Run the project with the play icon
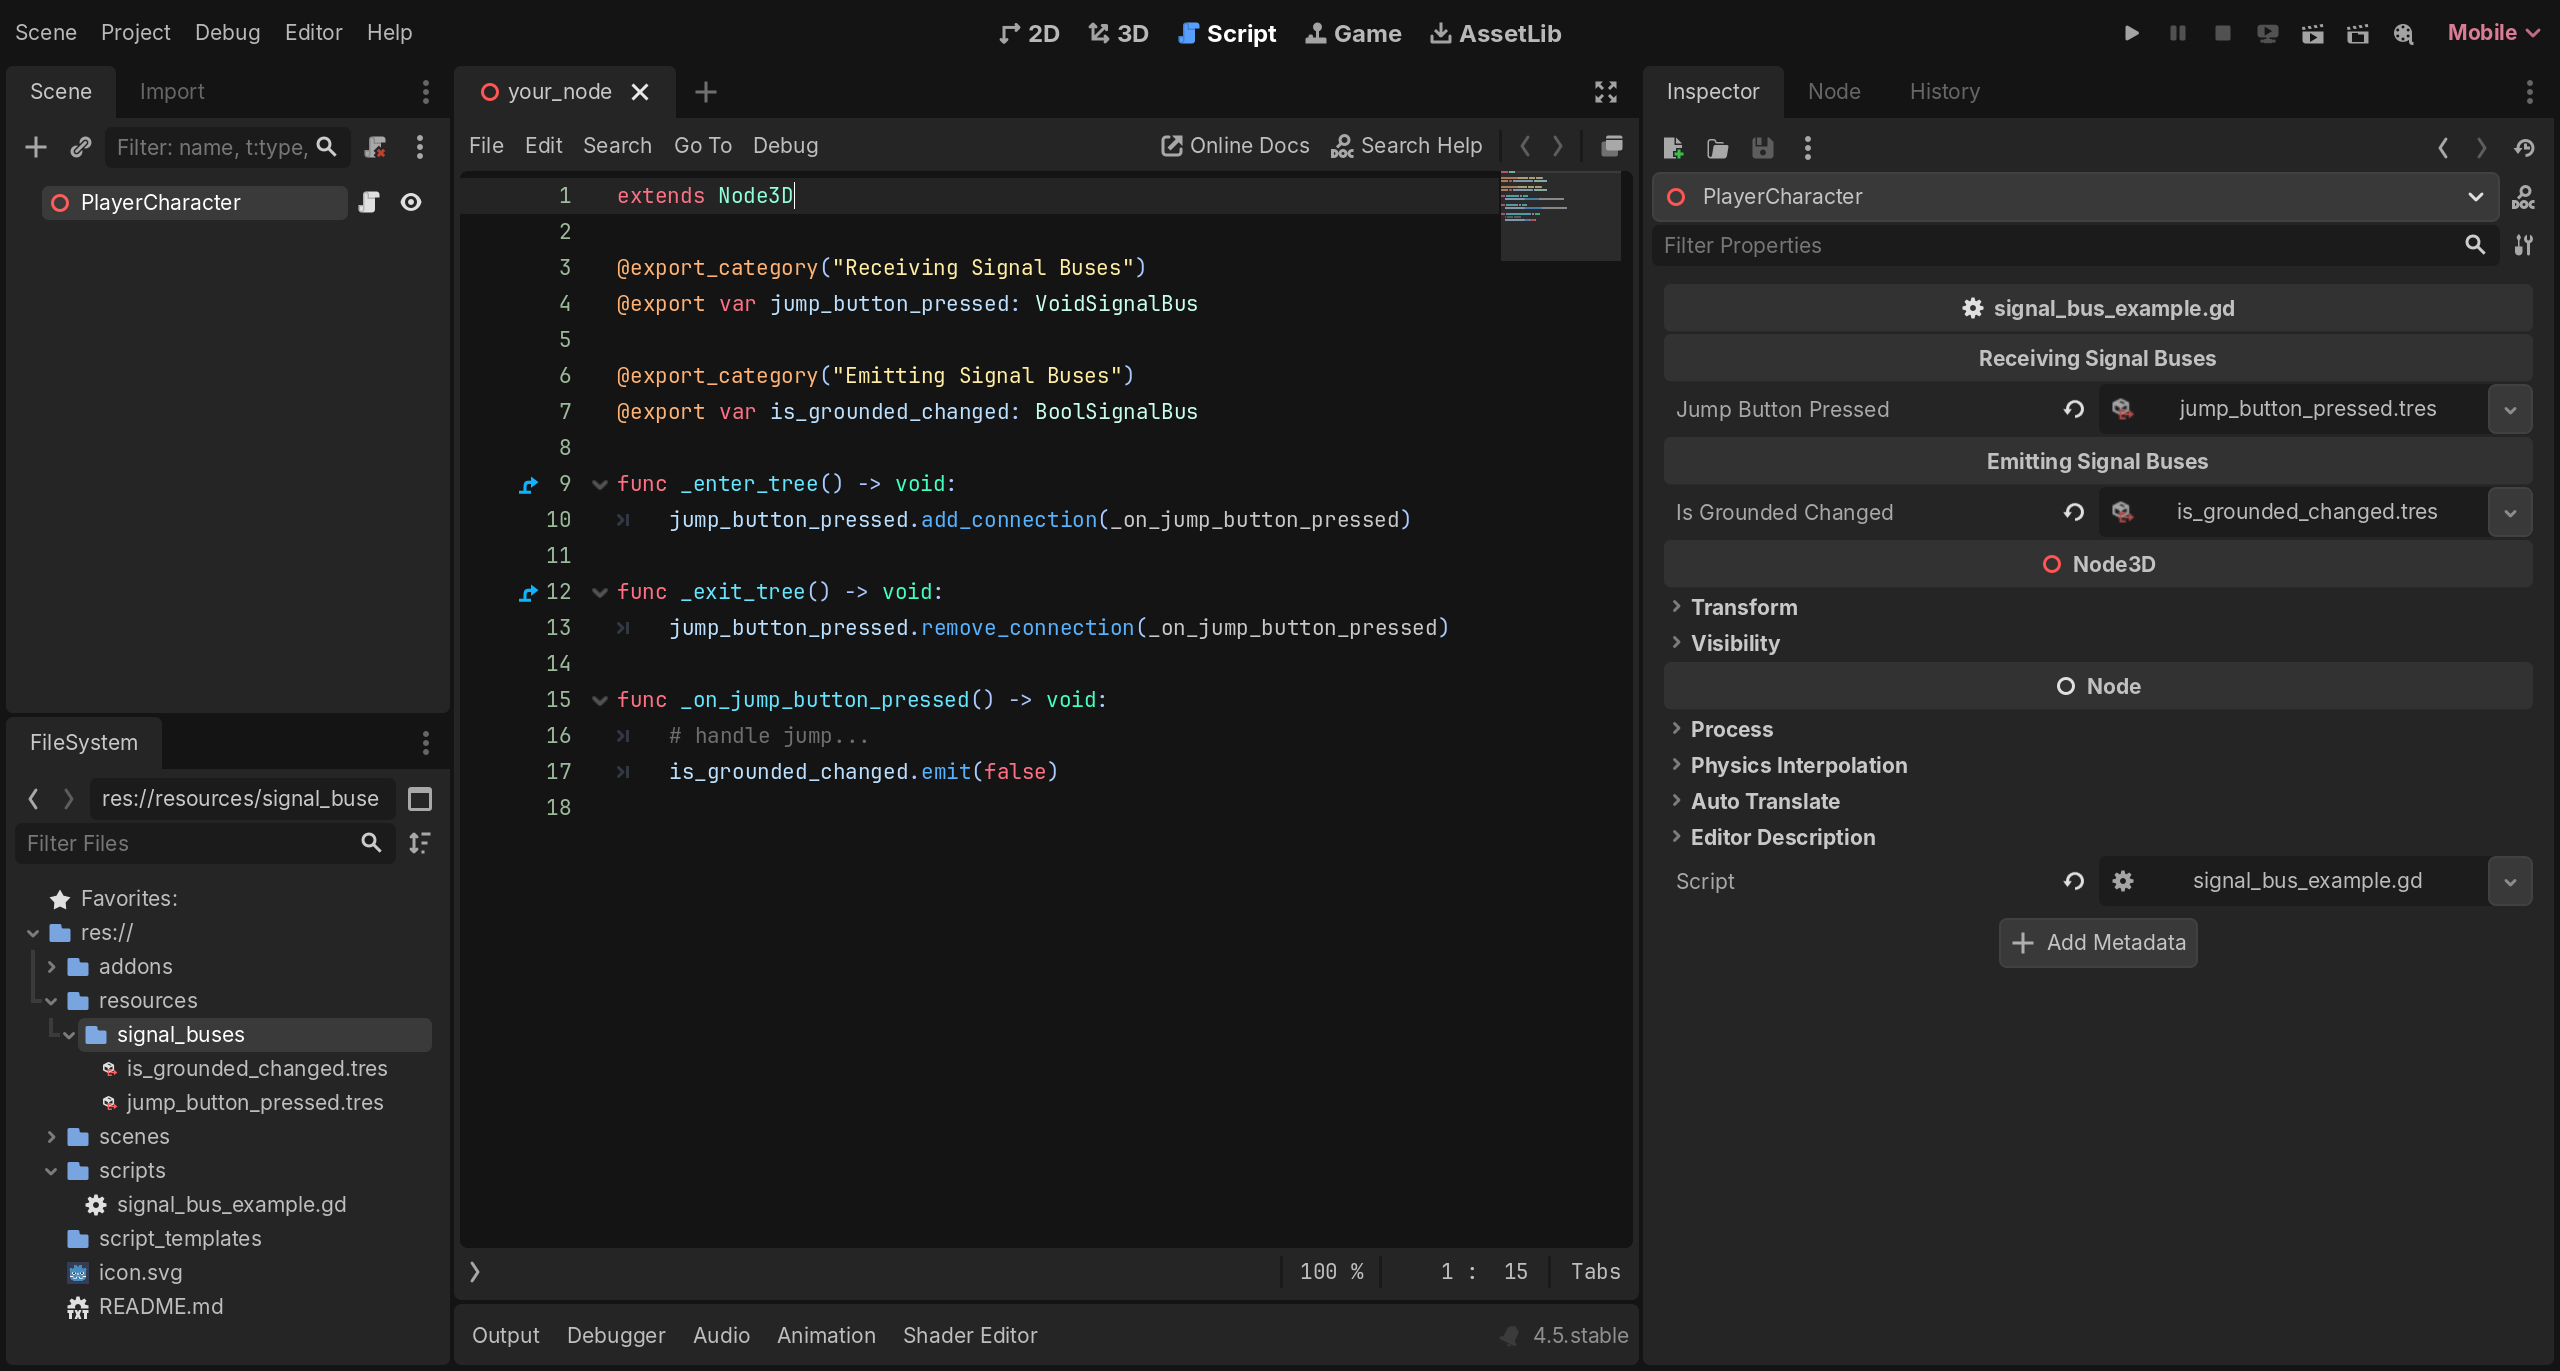Screen dimensions: 2560x1371 (x=2131, y=33)
